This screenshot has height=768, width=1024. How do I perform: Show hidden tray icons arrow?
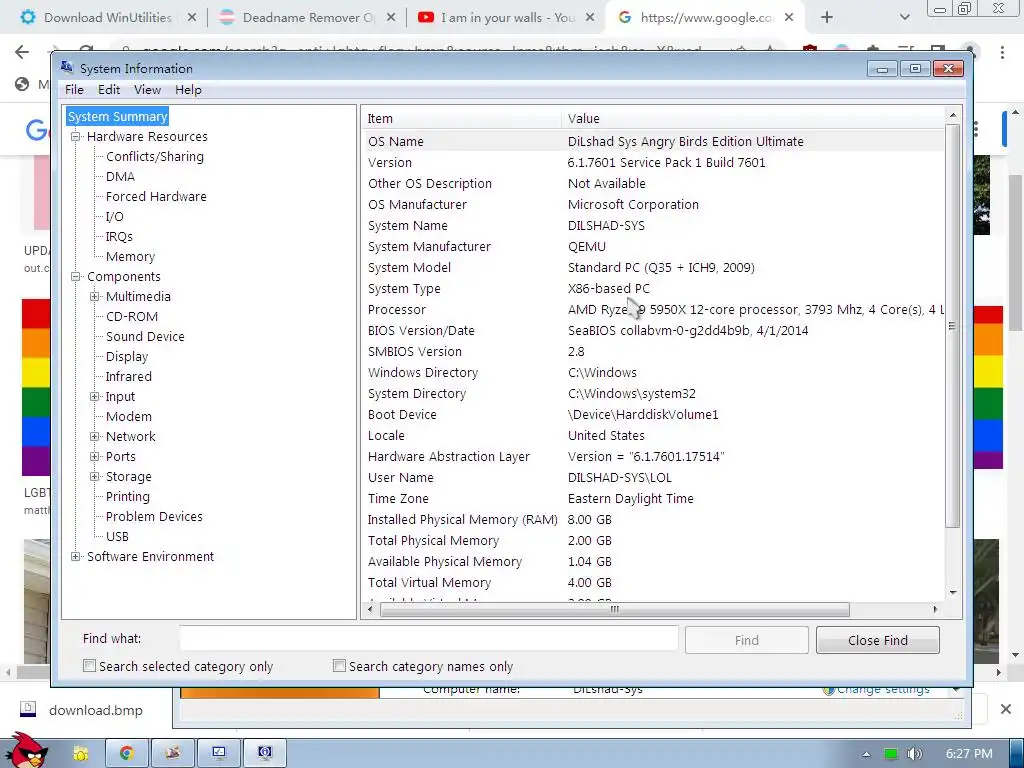tap(866, 754)
